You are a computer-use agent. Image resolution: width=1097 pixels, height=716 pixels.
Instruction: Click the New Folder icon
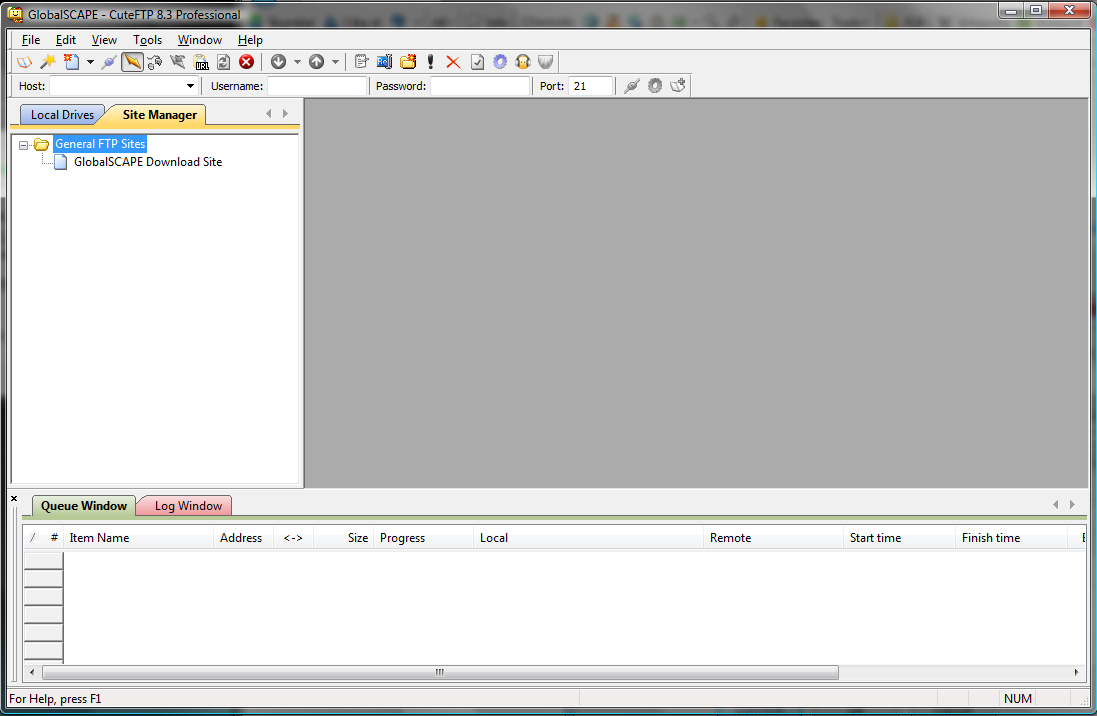point(408,62)
